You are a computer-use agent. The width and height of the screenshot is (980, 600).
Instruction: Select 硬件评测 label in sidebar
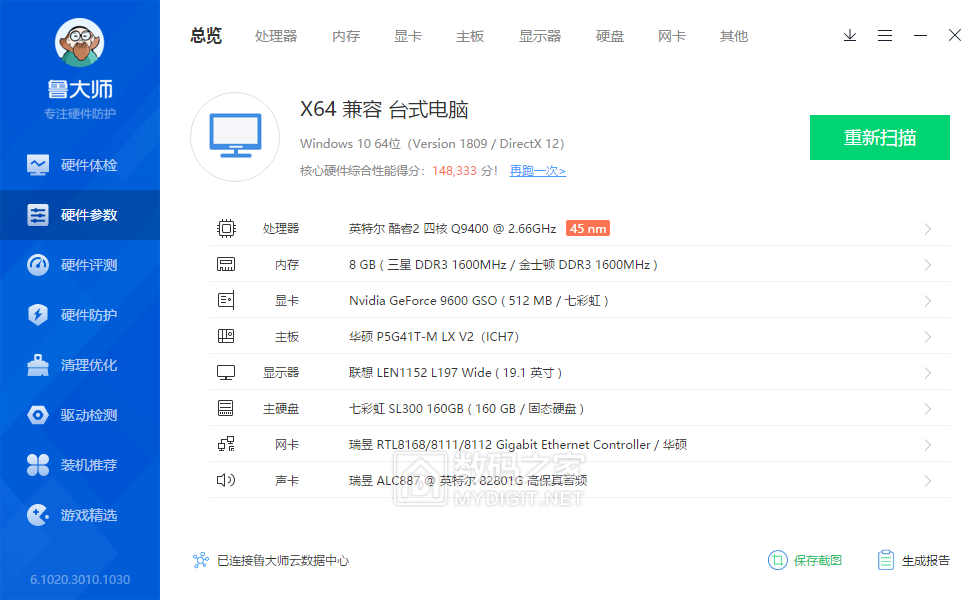(x=89, y=265)
